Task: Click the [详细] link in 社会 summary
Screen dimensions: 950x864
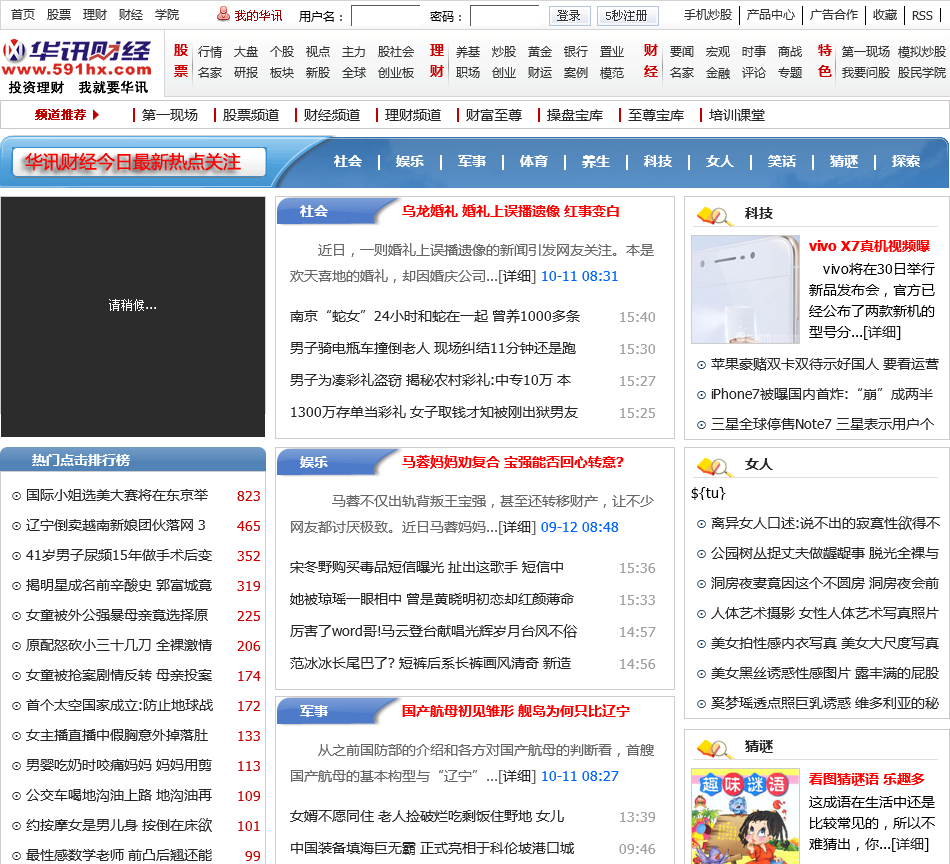Action: click(517, 276)
